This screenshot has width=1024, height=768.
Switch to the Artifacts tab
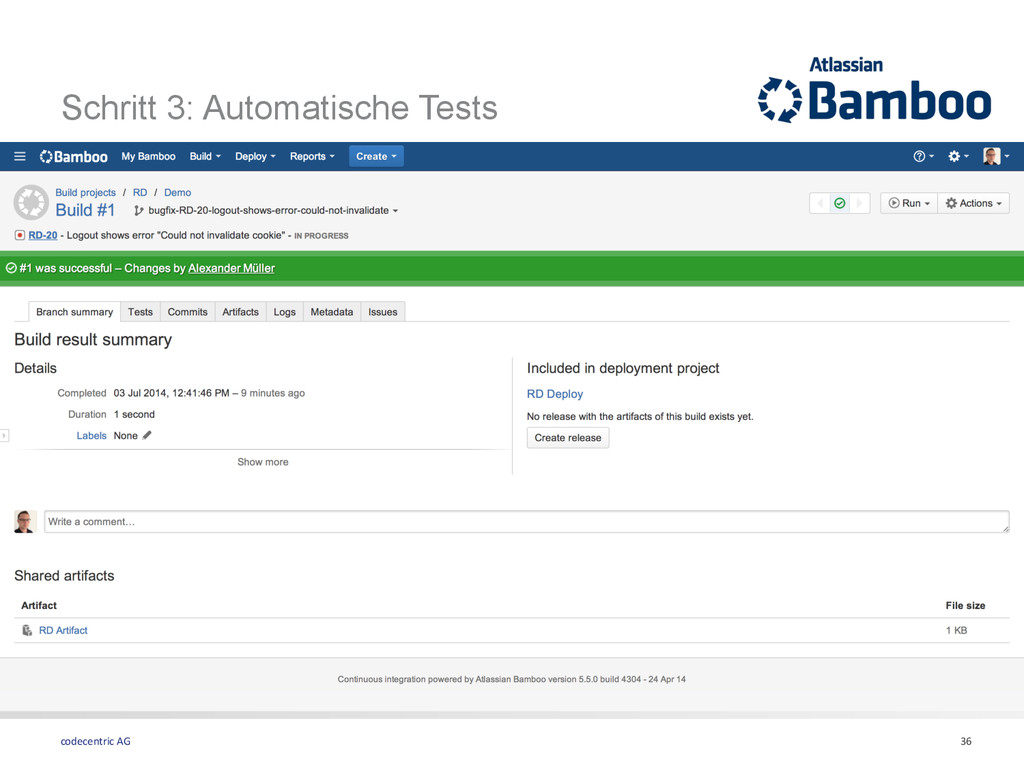pos(240,312)
